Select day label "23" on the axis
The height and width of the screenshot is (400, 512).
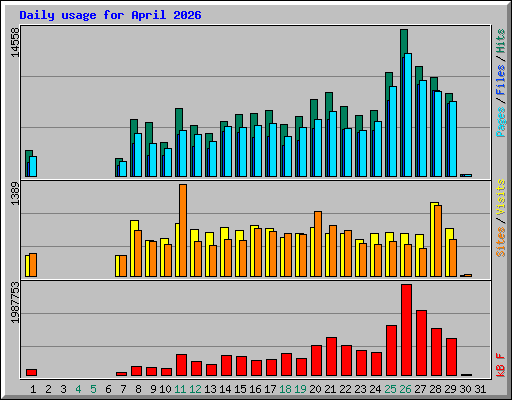360,389
